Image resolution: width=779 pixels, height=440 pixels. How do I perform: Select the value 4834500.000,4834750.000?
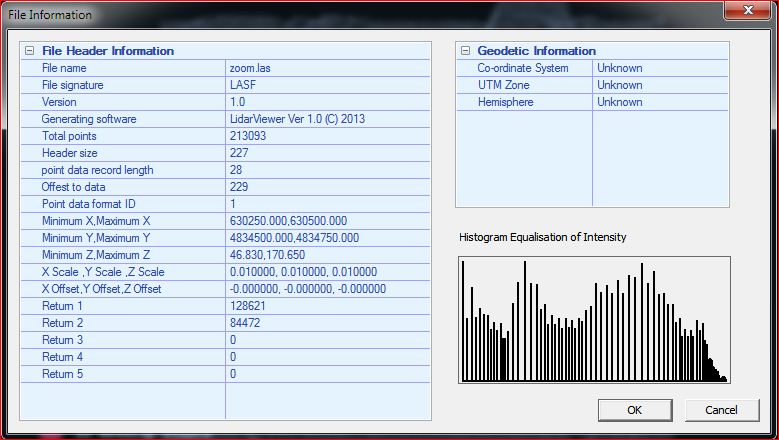[x=294, y=238]
